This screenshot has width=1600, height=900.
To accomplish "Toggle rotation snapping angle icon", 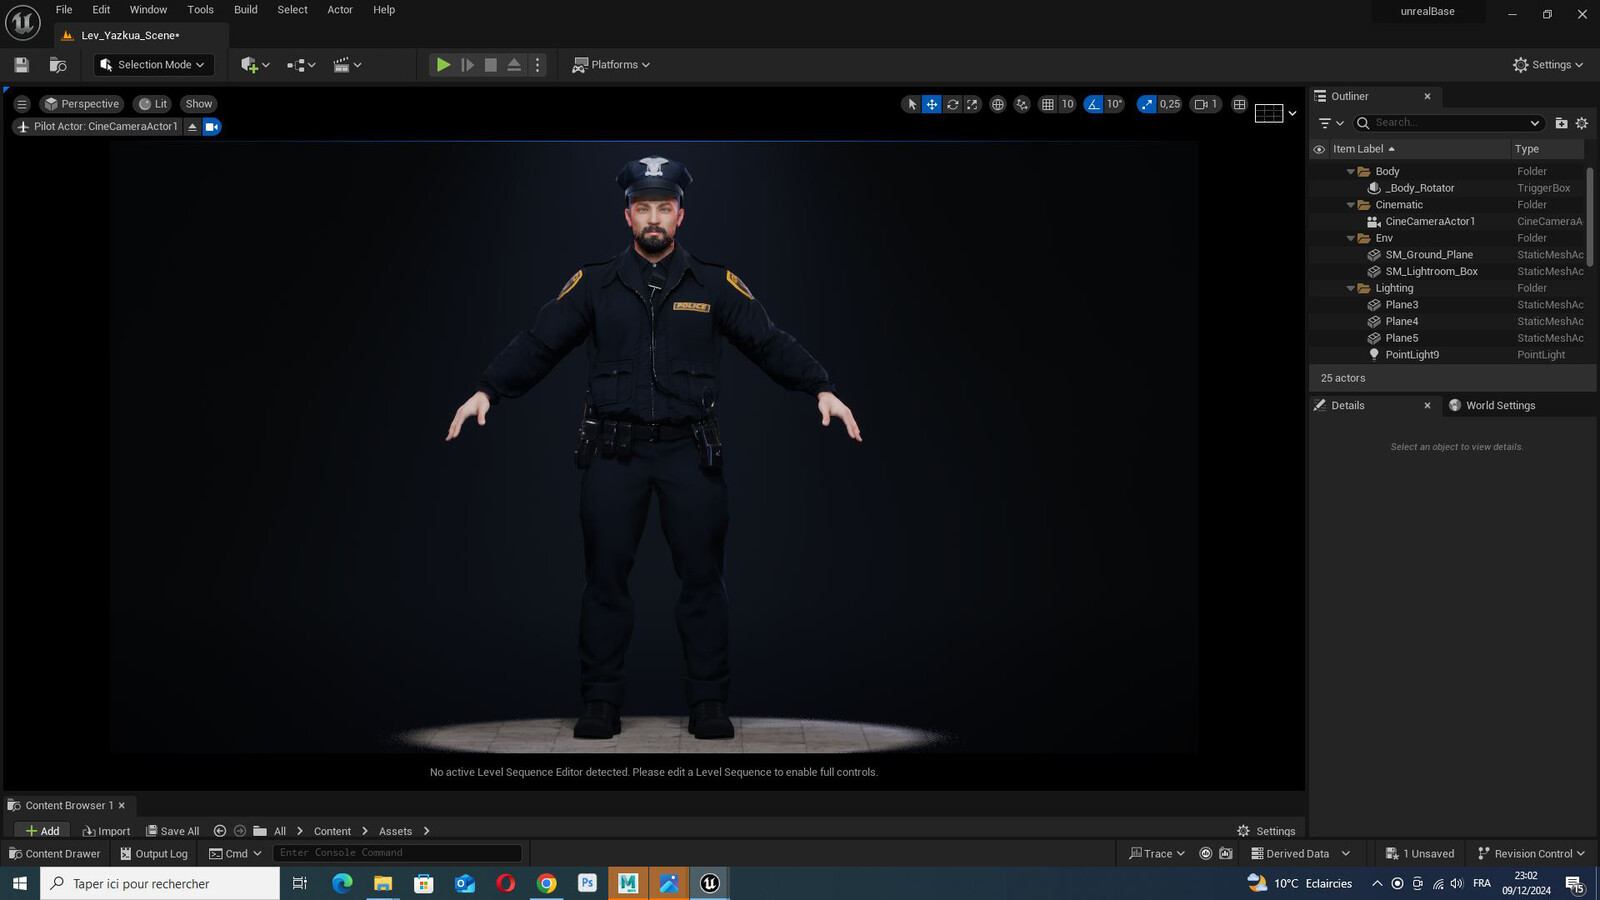I will (x=1094, y=104).
